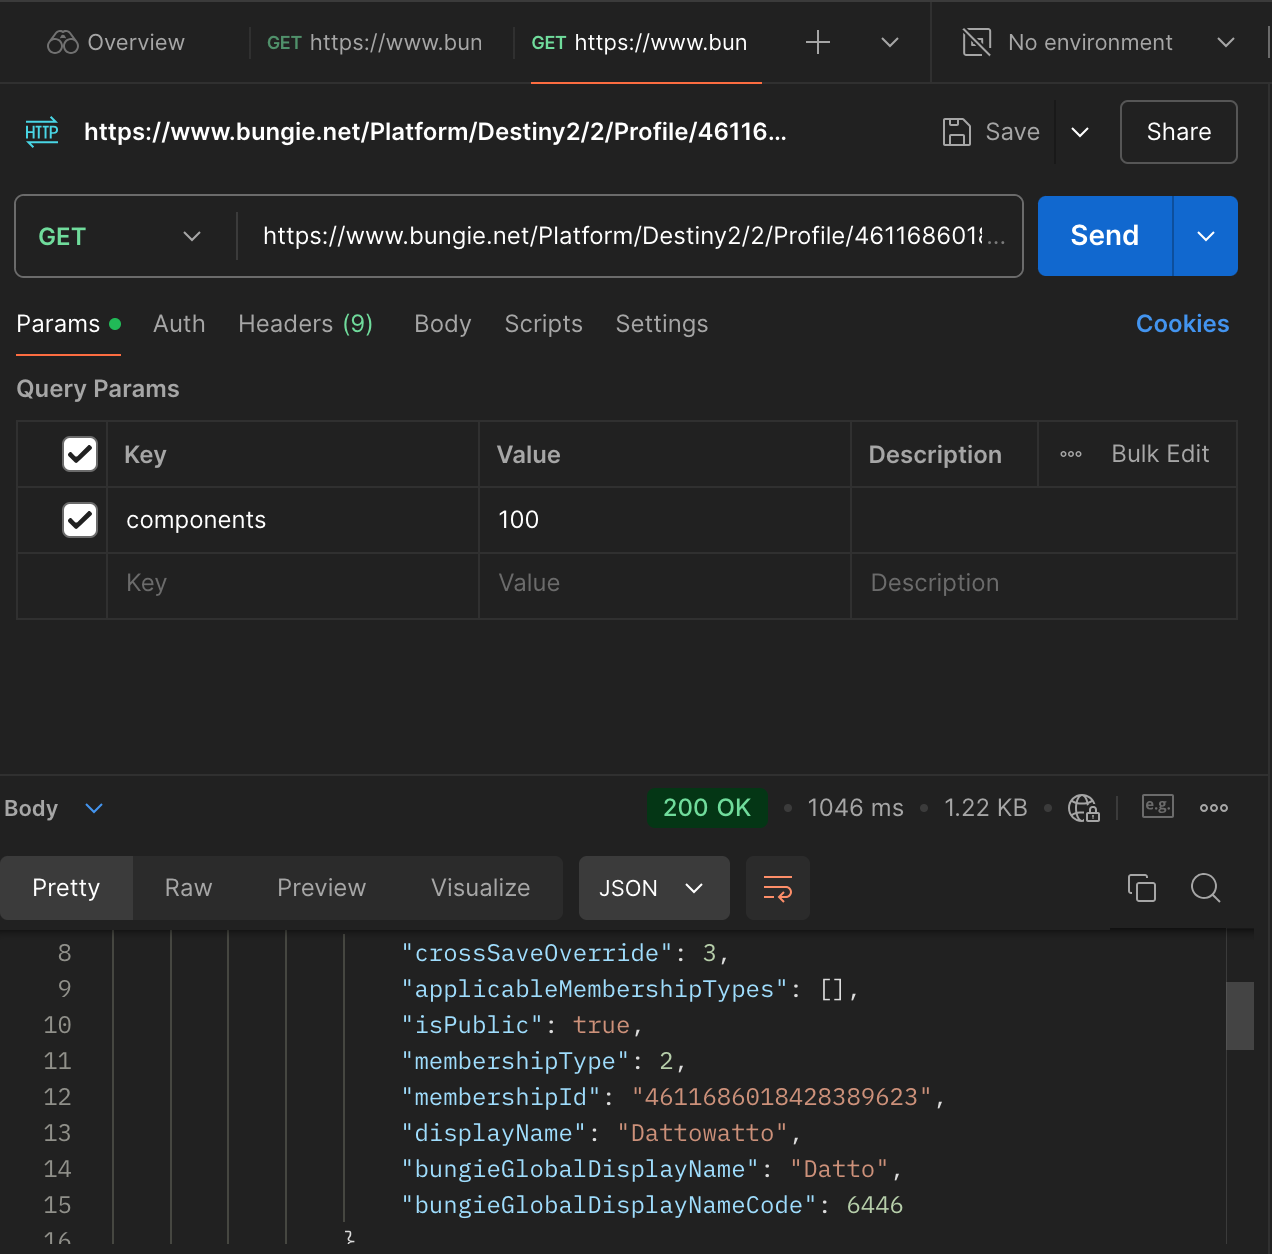Select the Params tab
Screen dimensions: 1272x1254
(x=68, y=324)
